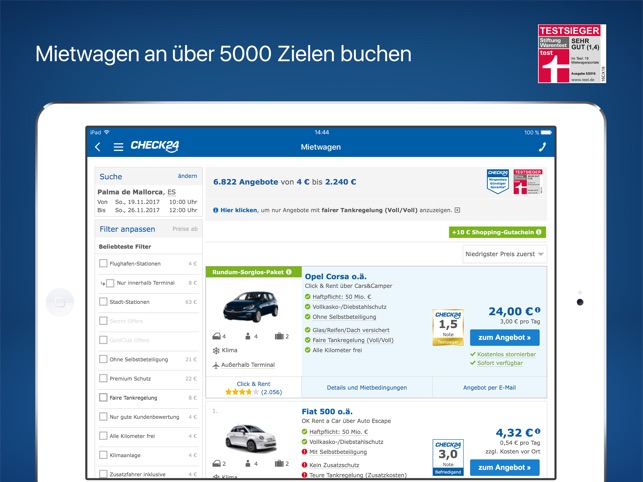
Task: Tap the CHECK24 logo
Action: (x=155, y=146)
